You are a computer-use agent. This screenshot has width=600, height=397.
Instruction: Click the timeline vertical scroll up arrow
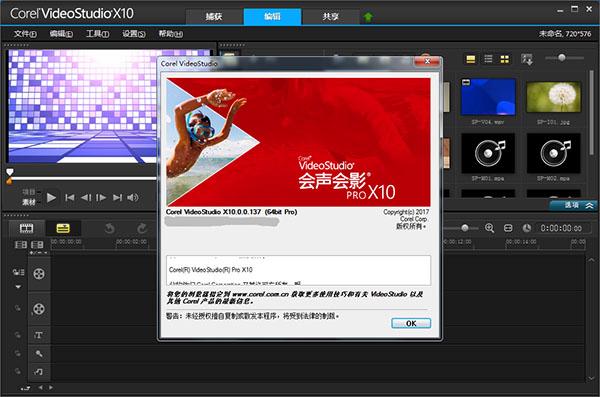coord(591,260)
